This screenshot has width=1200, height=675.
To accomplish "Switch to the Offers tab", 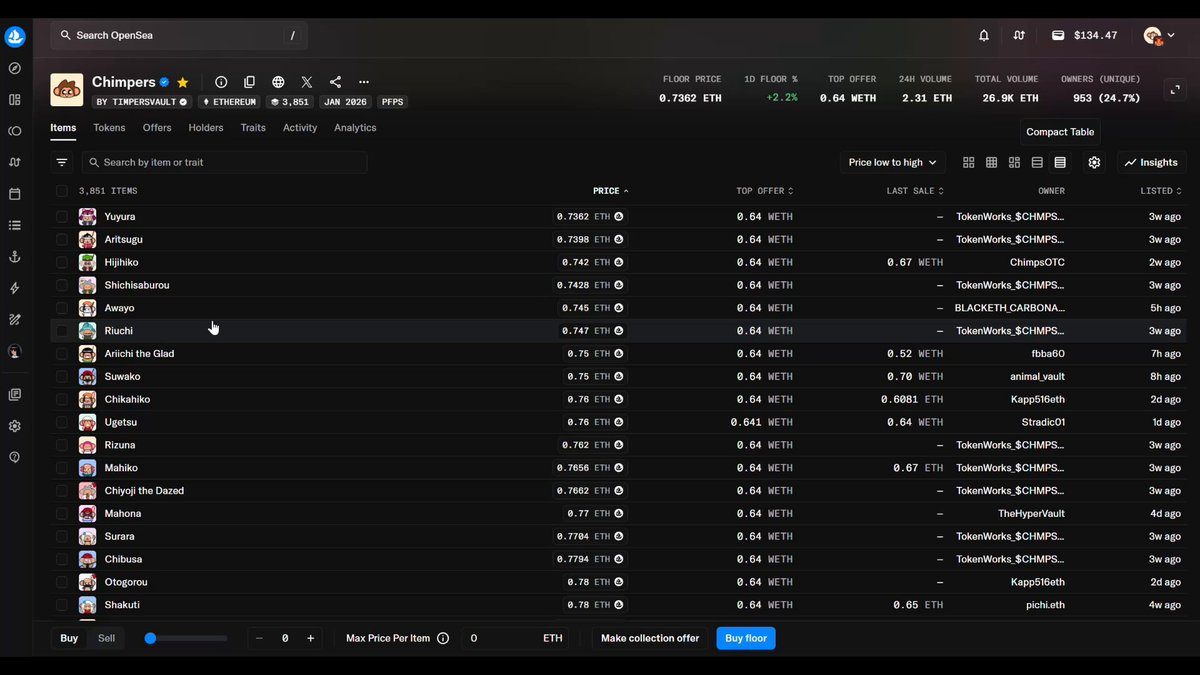I will (x=157, y=128).
